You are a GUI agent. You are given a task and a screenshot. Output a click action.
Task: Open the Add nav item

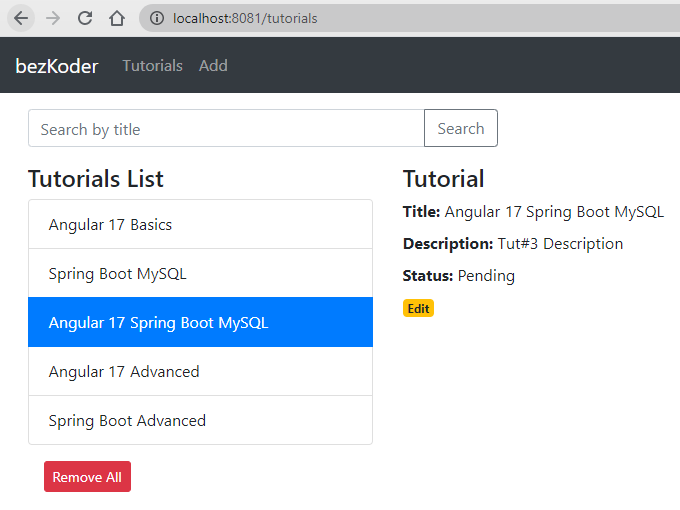[213, 65]
